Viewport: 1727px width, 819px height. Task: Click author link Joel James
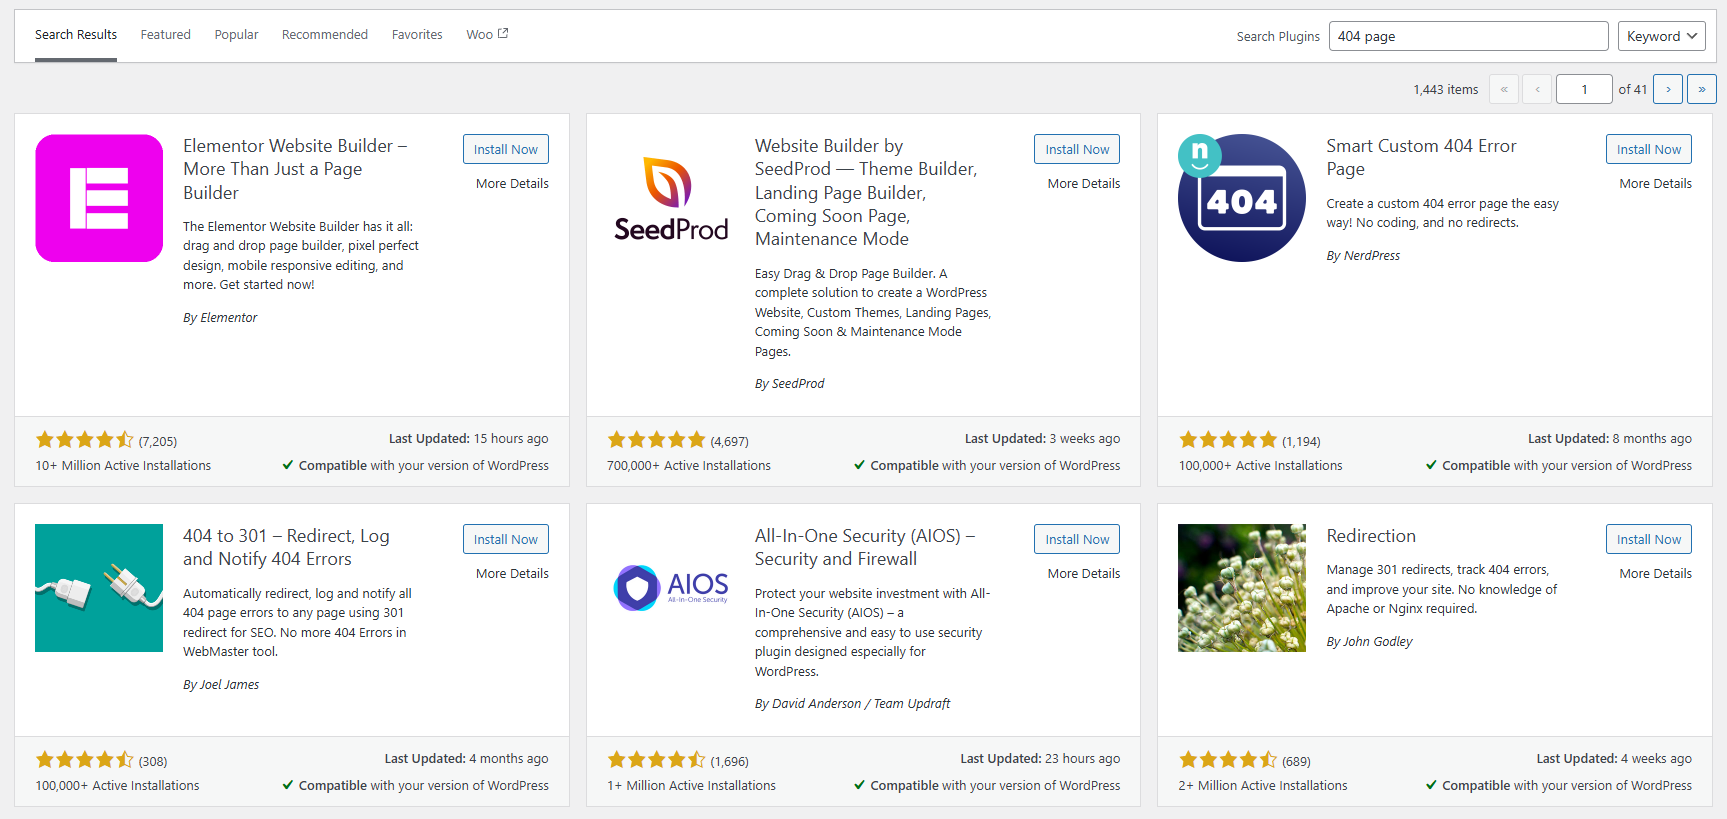click(x=230, y=685)
